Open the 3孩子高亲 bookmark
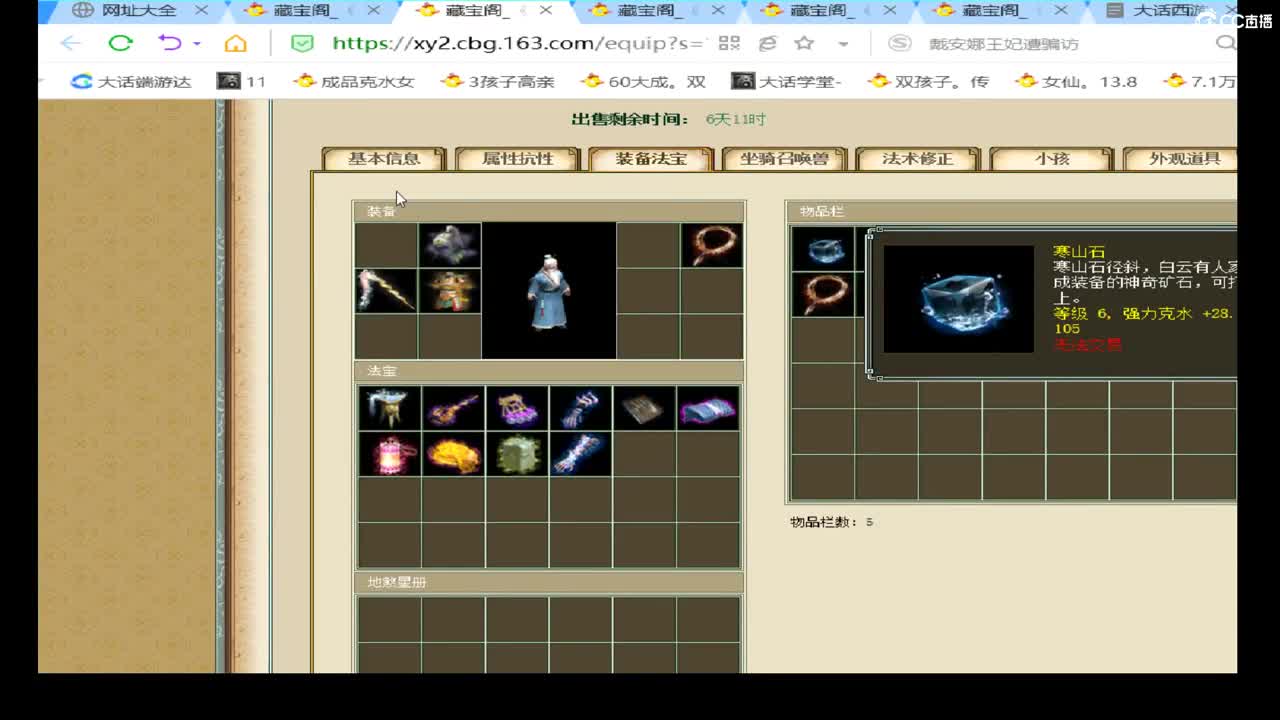The height and width of the screenshot is (720, 1280). [x=497, y=81]
